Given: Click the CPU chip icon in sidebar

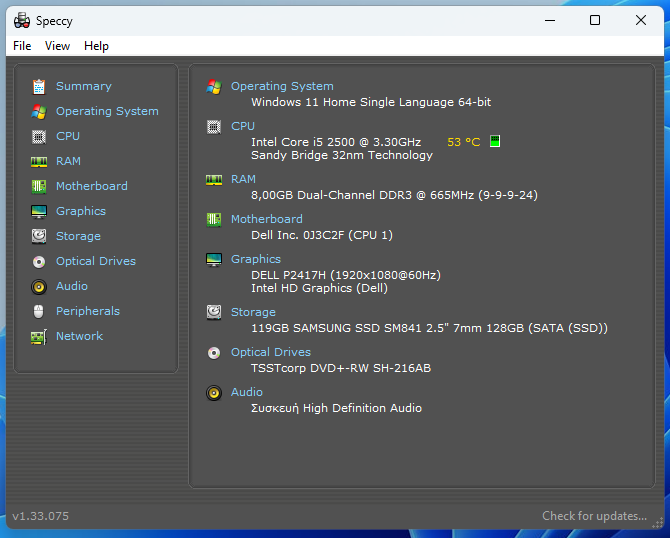Looking at the screenshot, I should pyautogui.click(x=39, y=137).
